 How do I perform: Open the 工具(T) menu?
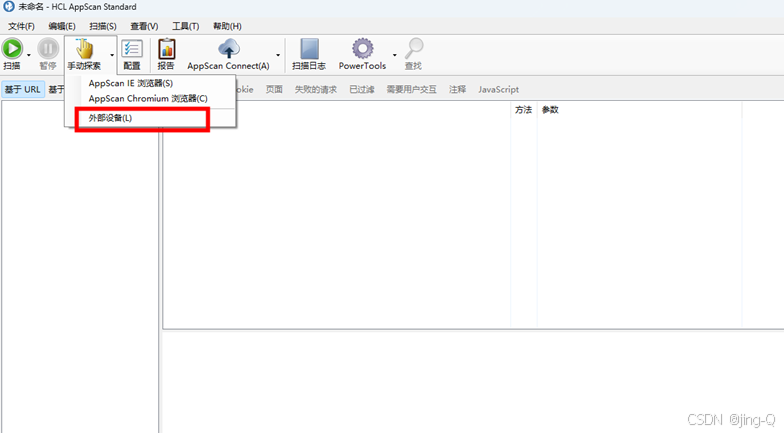[x=186, y=26]
